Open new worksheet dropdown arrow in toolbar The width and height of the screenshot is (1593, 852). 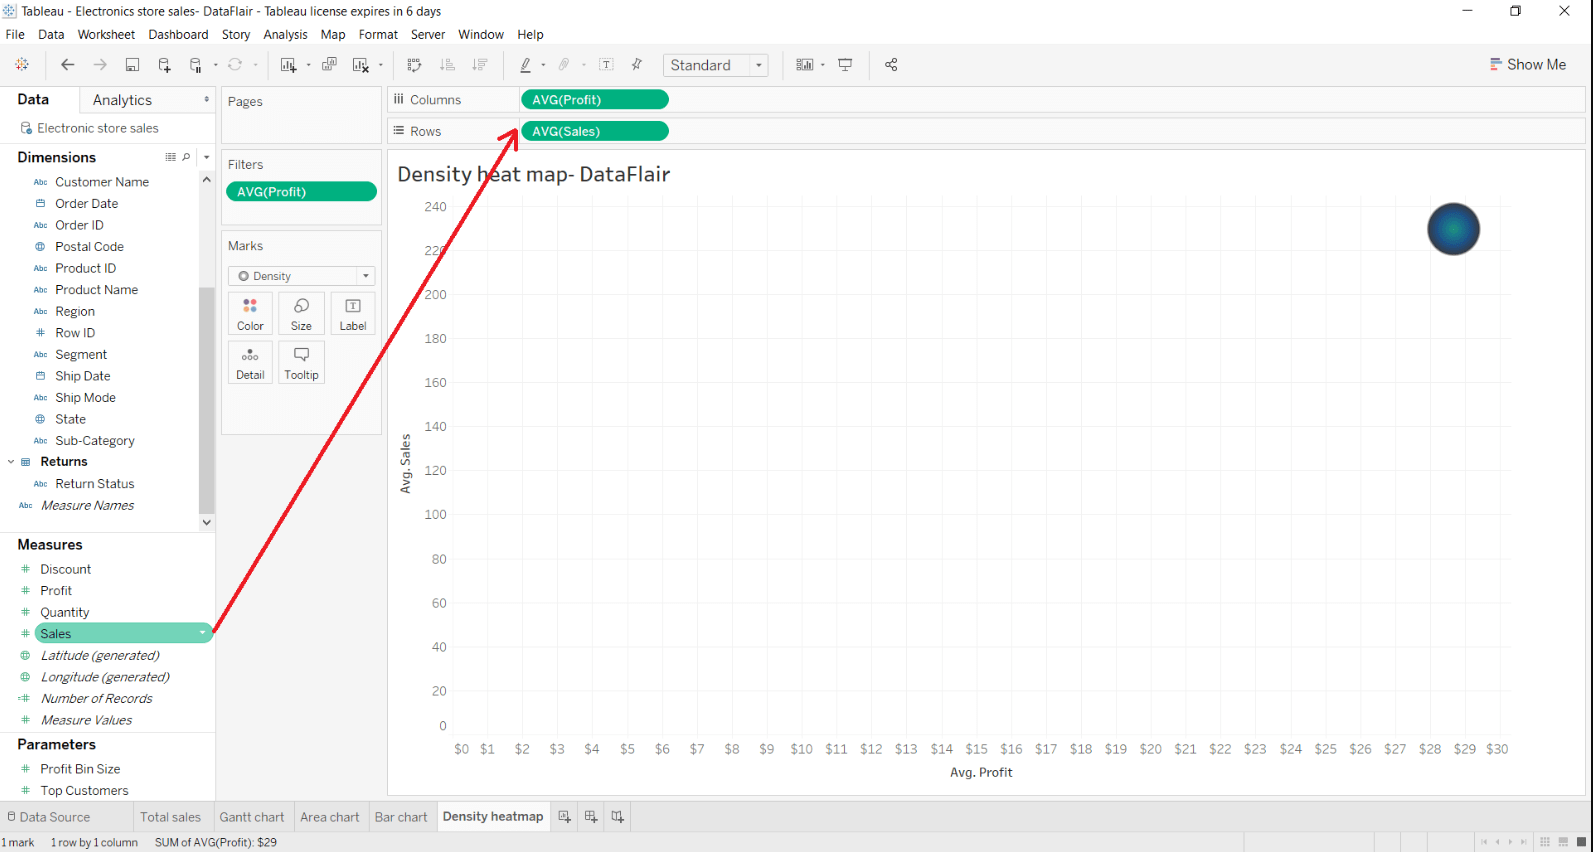coord(308,65)
